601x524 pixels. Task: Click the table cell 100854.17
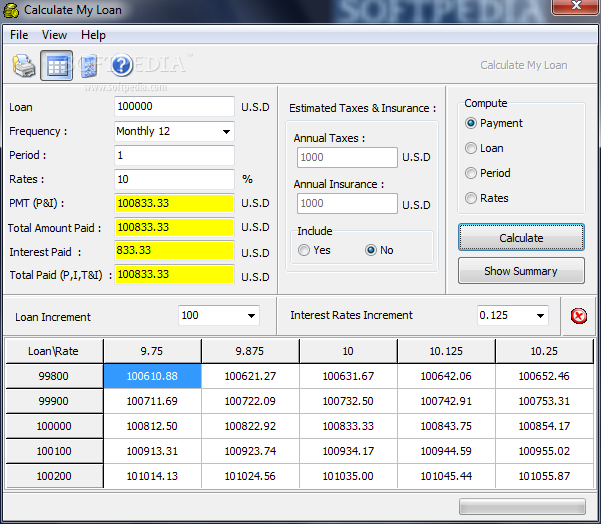545,426
